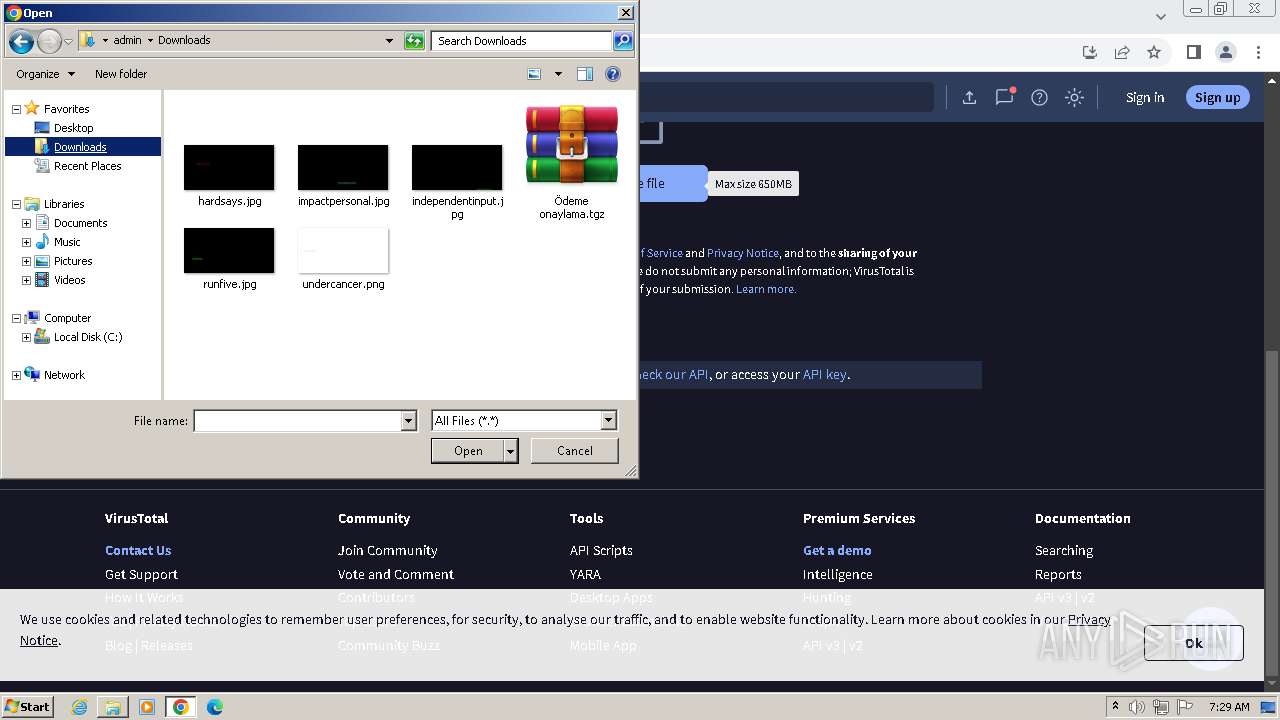Click the Open button
This screenshot has width=1280, height=720.
468,452
